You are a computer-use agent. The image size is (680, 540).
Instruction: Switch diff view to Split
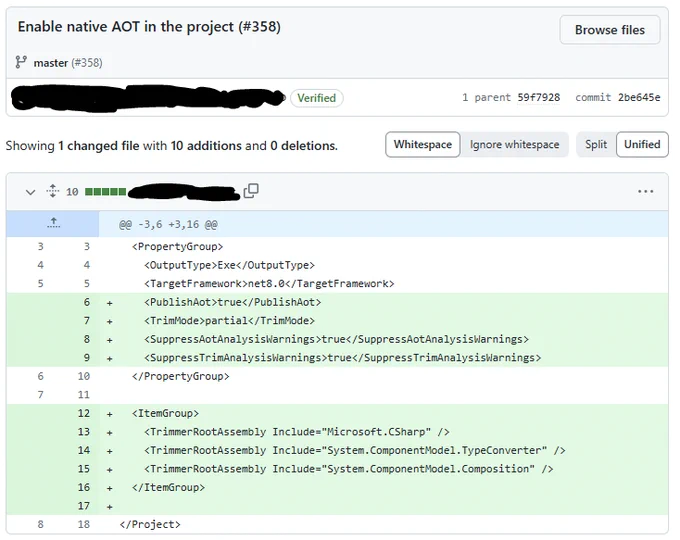595,144
